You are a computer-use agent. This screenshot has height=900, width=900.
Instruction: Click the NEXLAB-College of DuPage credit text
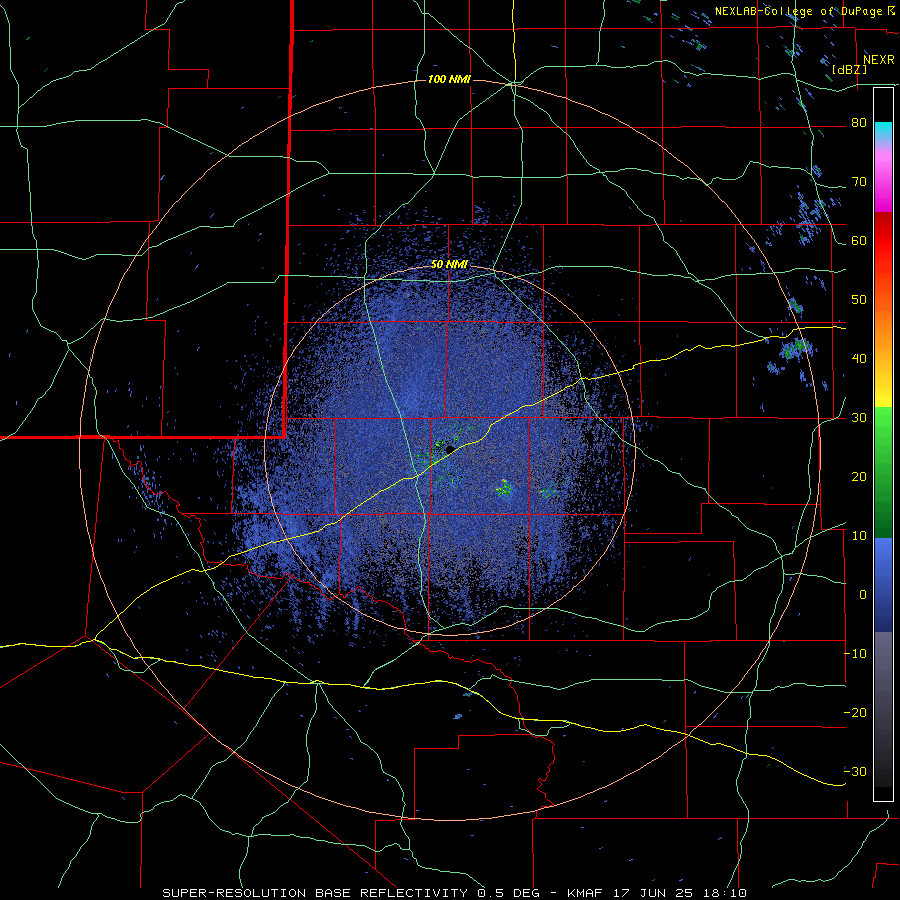(805, 11)
